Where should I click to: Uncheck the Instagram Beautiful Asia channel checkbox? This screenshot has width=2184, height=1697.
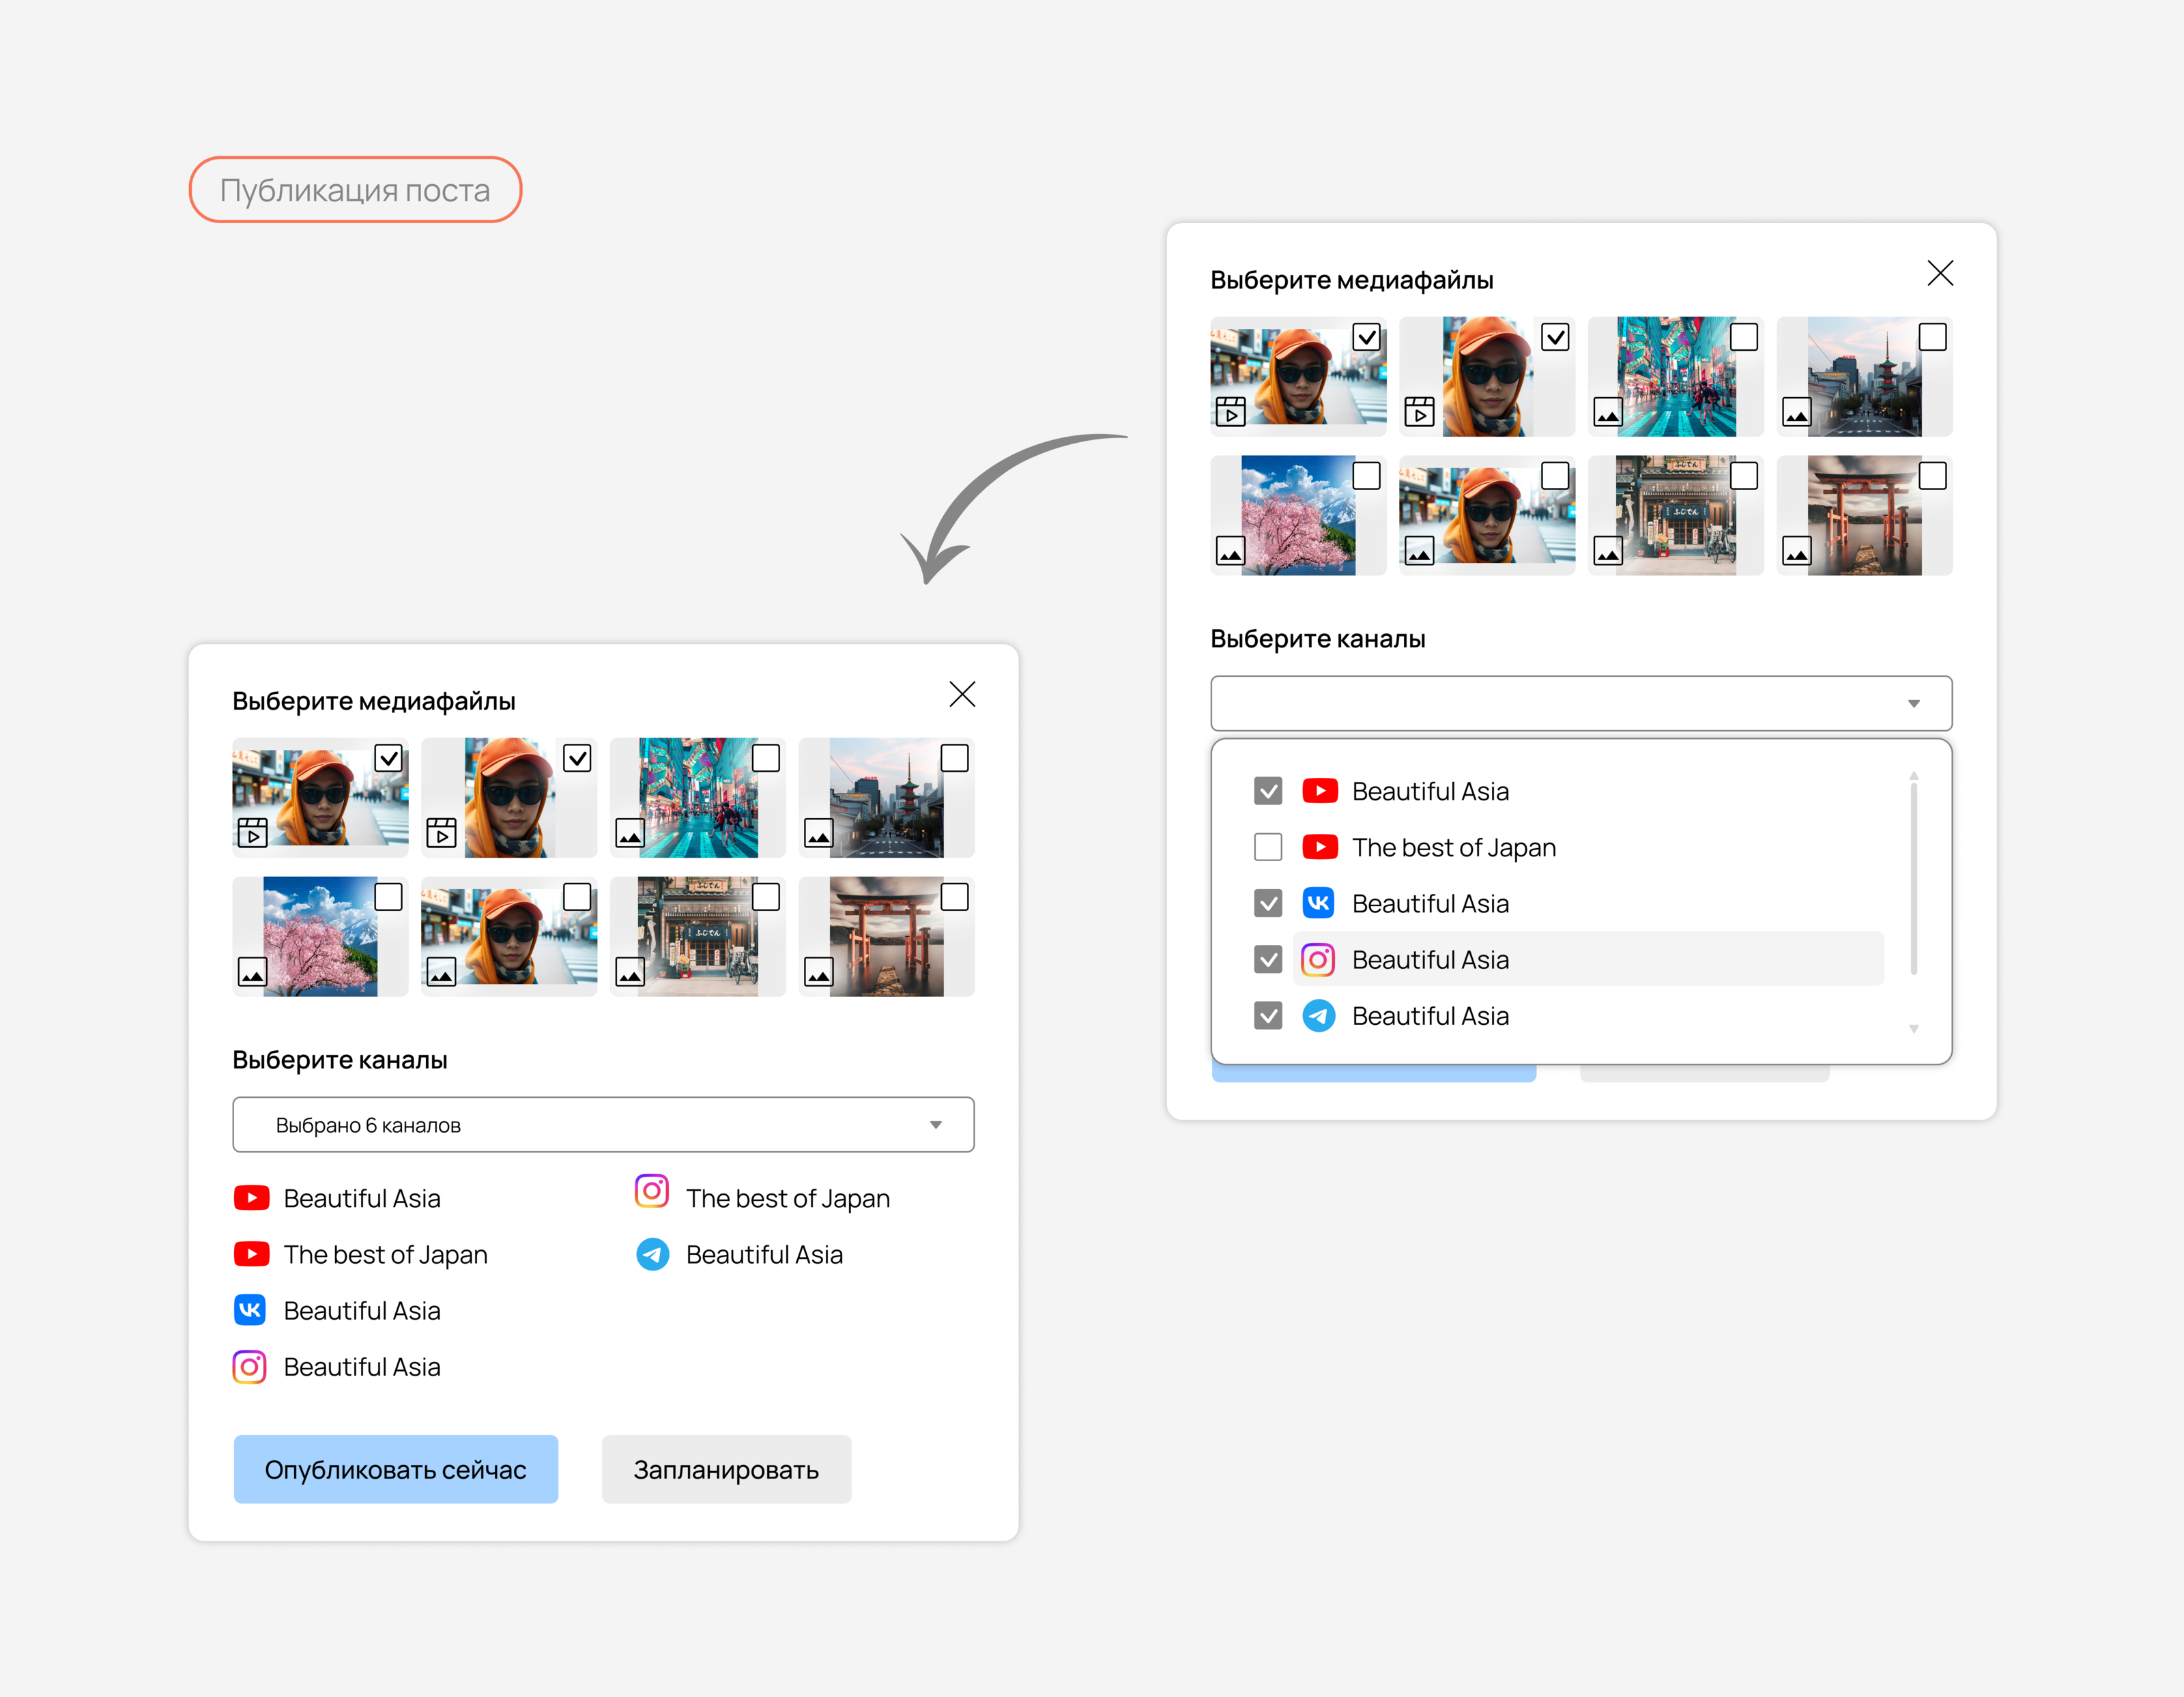pyautogui.click(x=1268, y=960)
